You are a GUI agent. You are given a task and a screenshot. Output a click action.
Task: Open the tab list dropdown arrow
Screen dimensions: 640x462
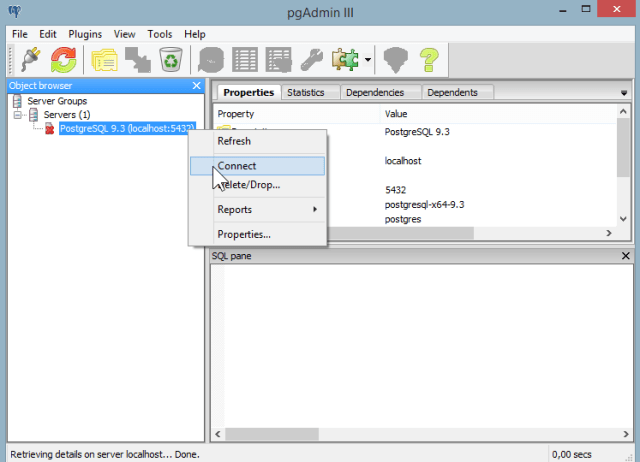pos(624,93)
